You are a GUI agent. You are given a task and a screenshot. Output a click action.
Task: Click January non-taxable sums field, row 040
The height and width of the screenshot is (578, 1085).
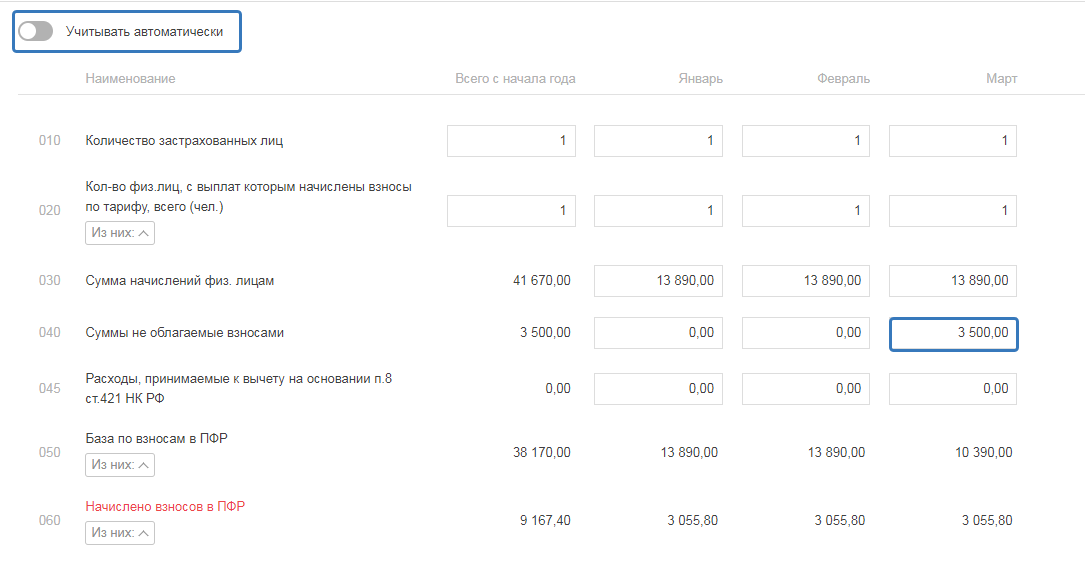[658, 333]
